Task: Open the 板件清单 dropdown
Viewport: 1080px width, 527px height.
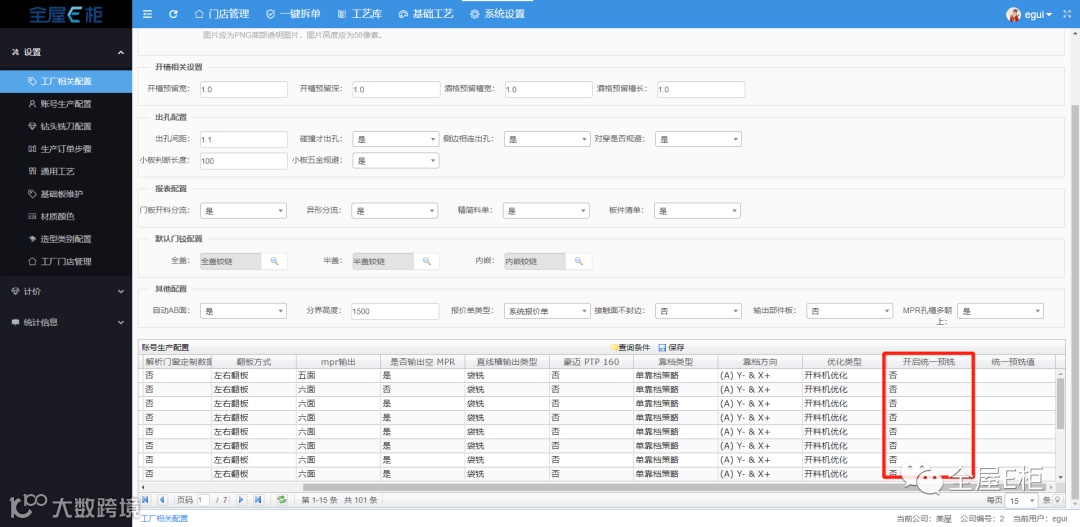Action: (698, 211)
